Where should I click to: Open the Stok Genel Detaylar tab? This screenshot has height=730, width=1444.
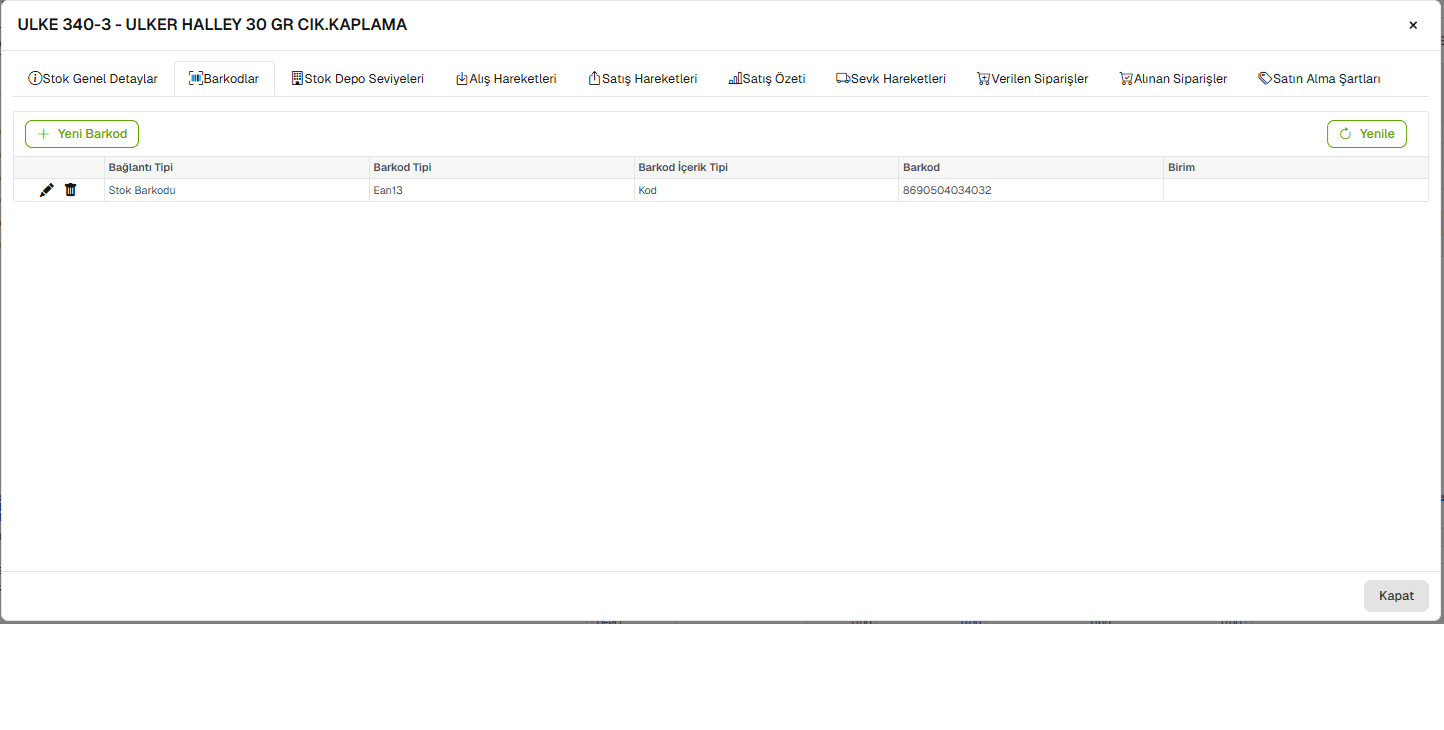pyautogui.click(x=93, y=79)
